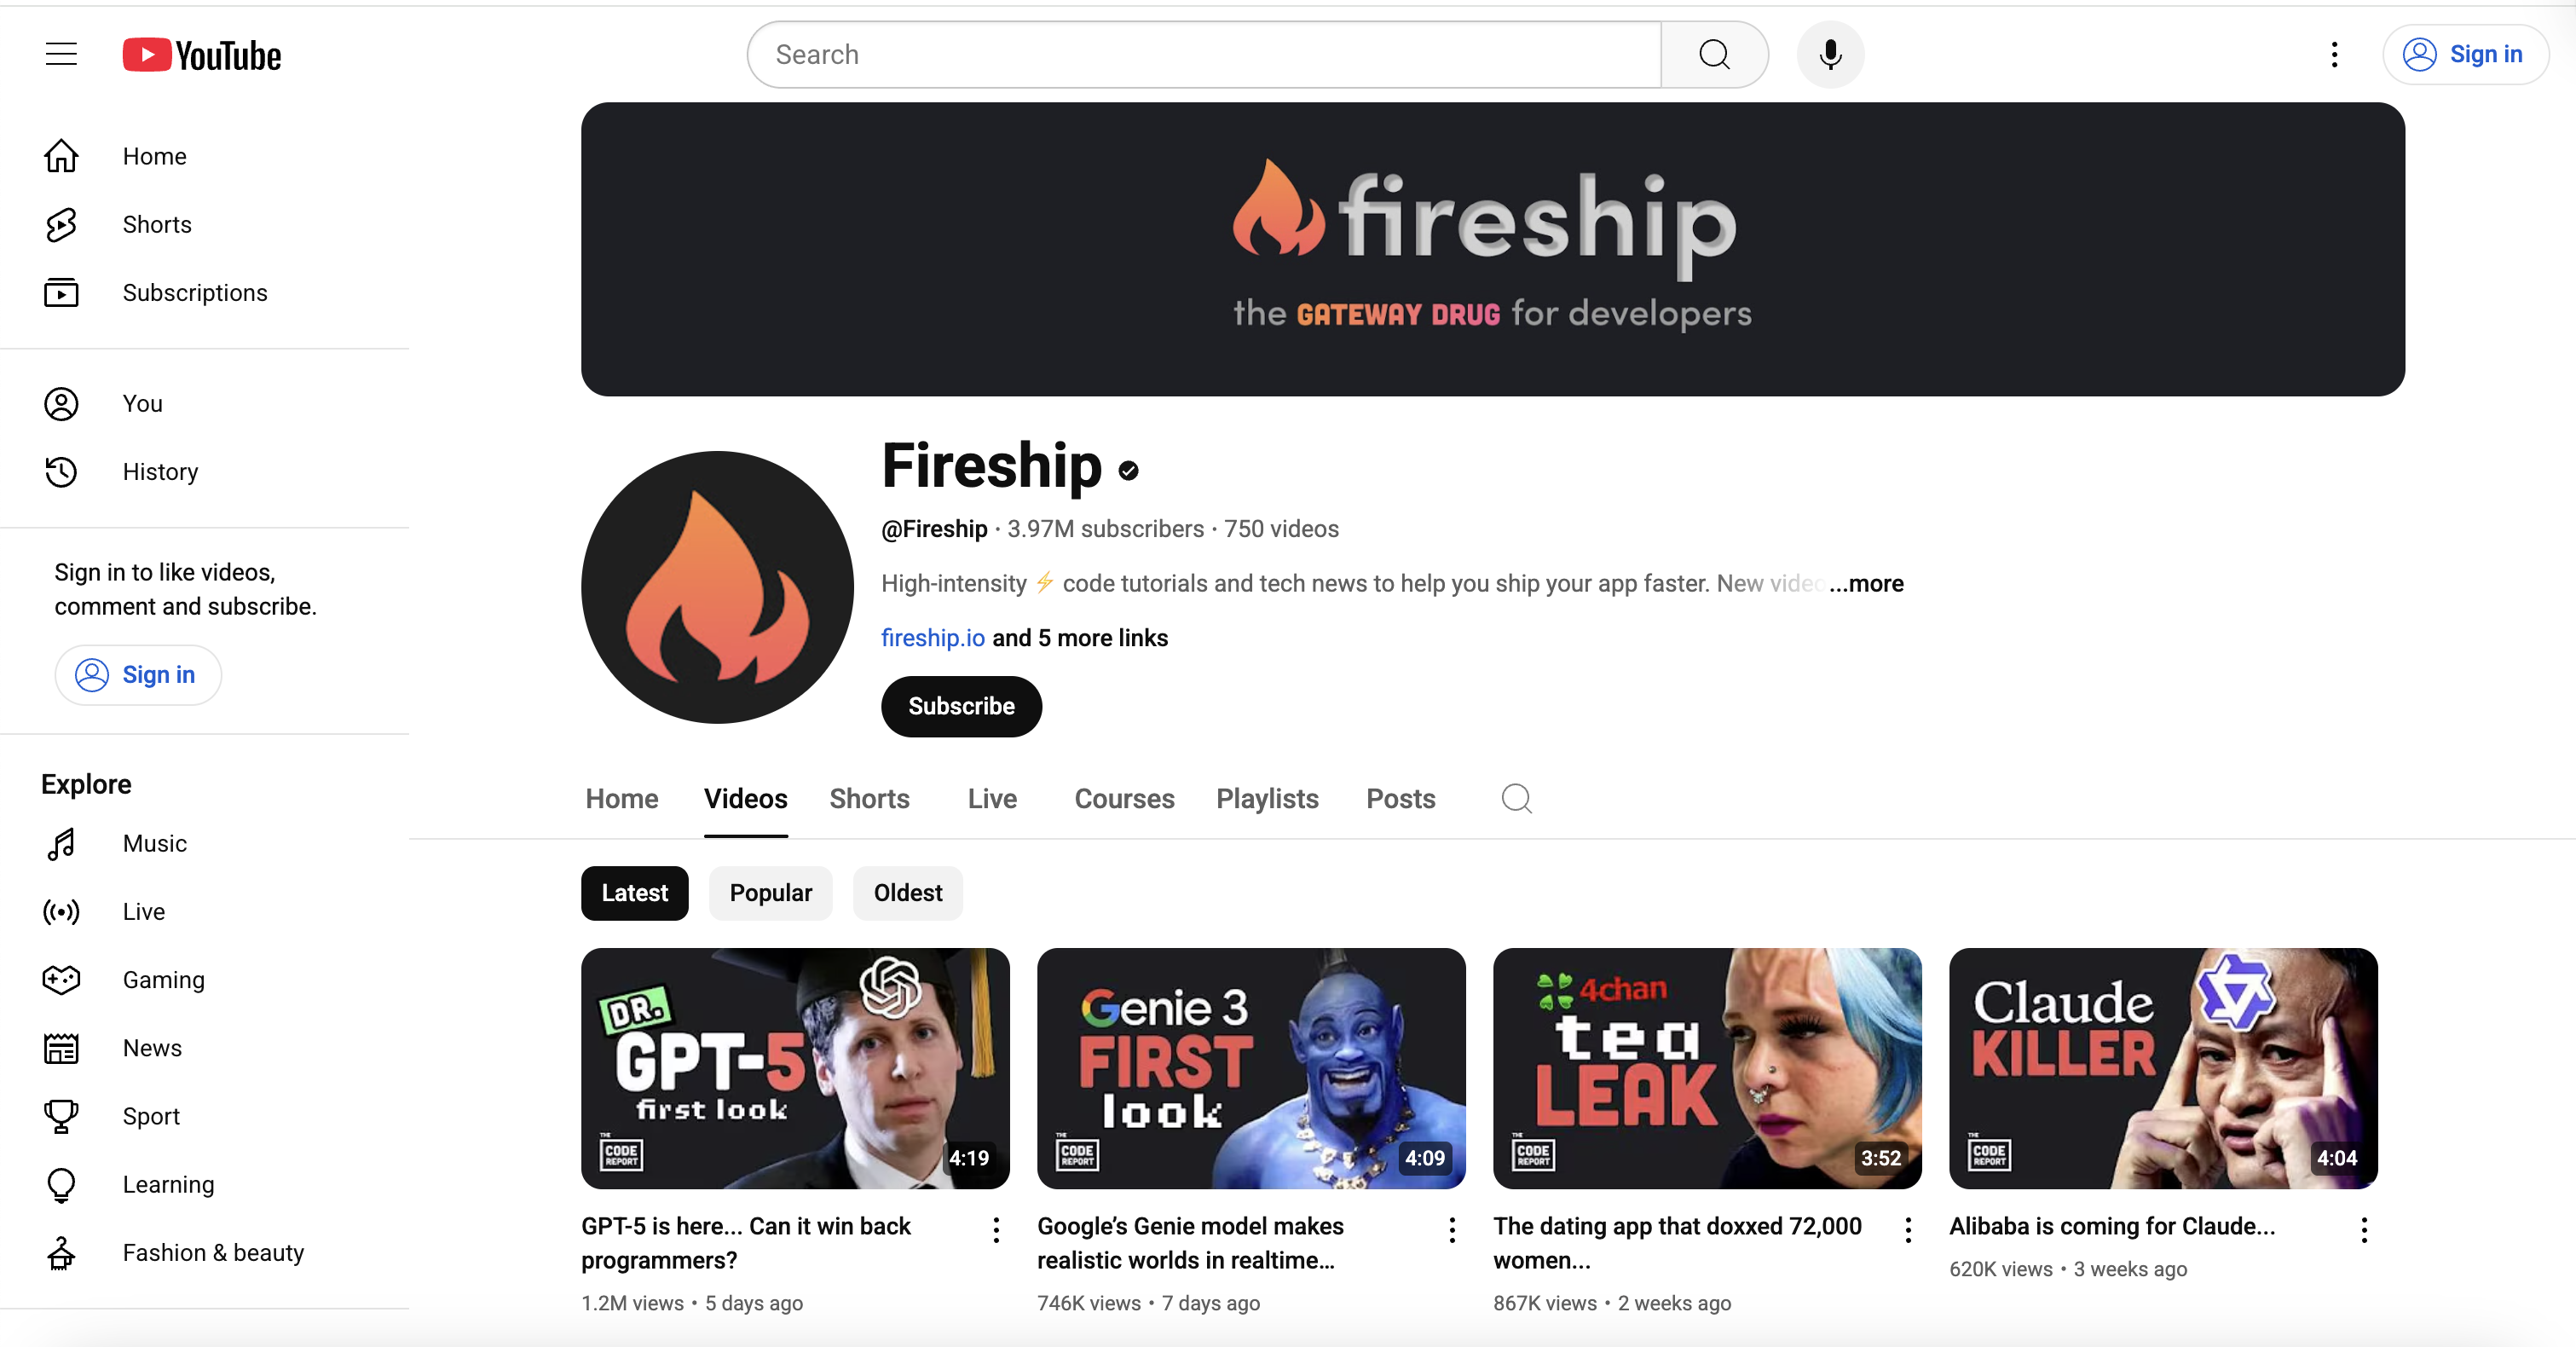Switch to the Courses tab

coord(1124,799)
